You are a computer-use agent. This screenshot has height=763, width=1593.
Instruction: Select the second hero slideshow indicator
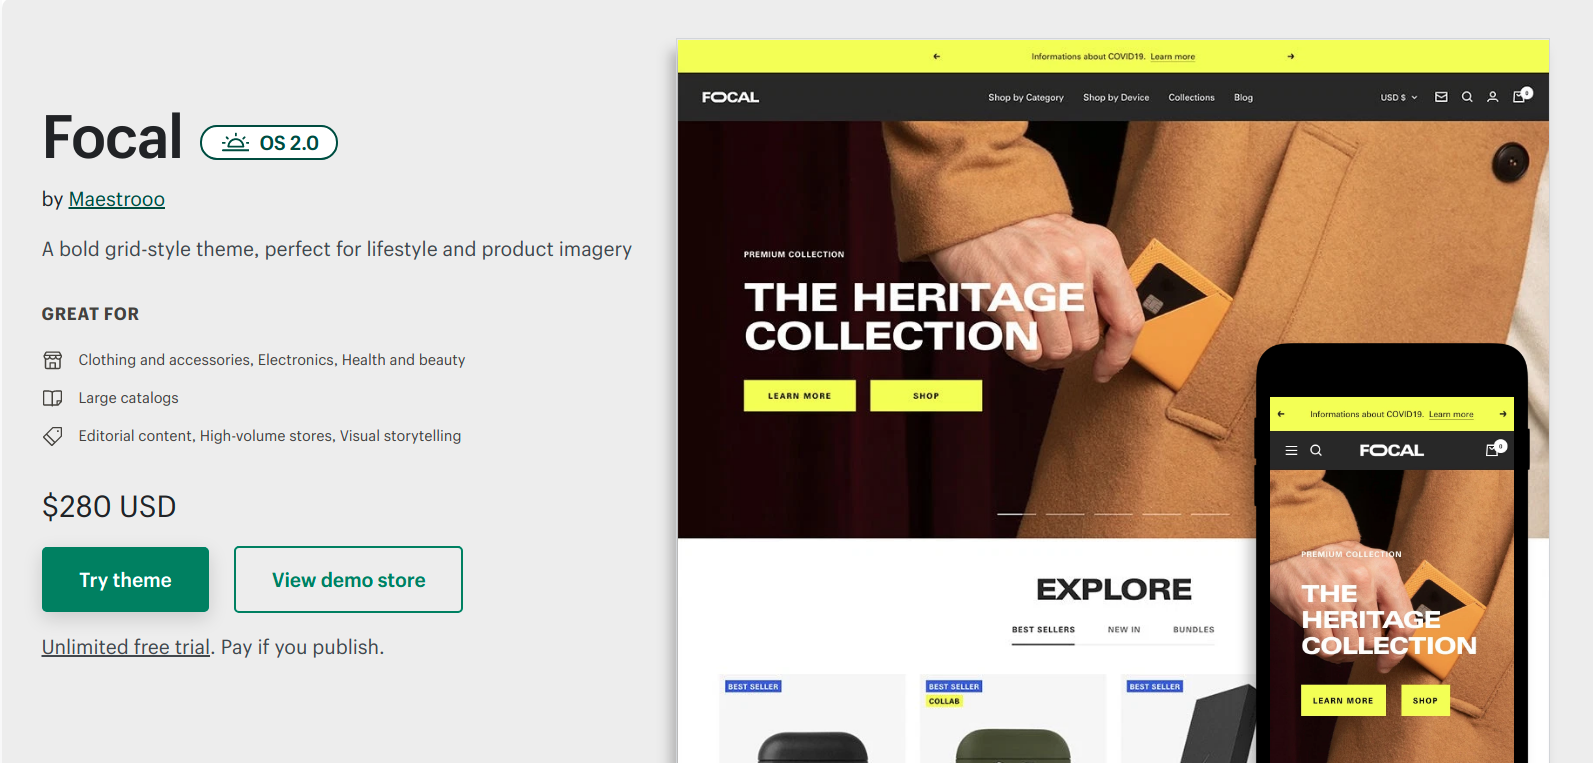point(1065,514)
